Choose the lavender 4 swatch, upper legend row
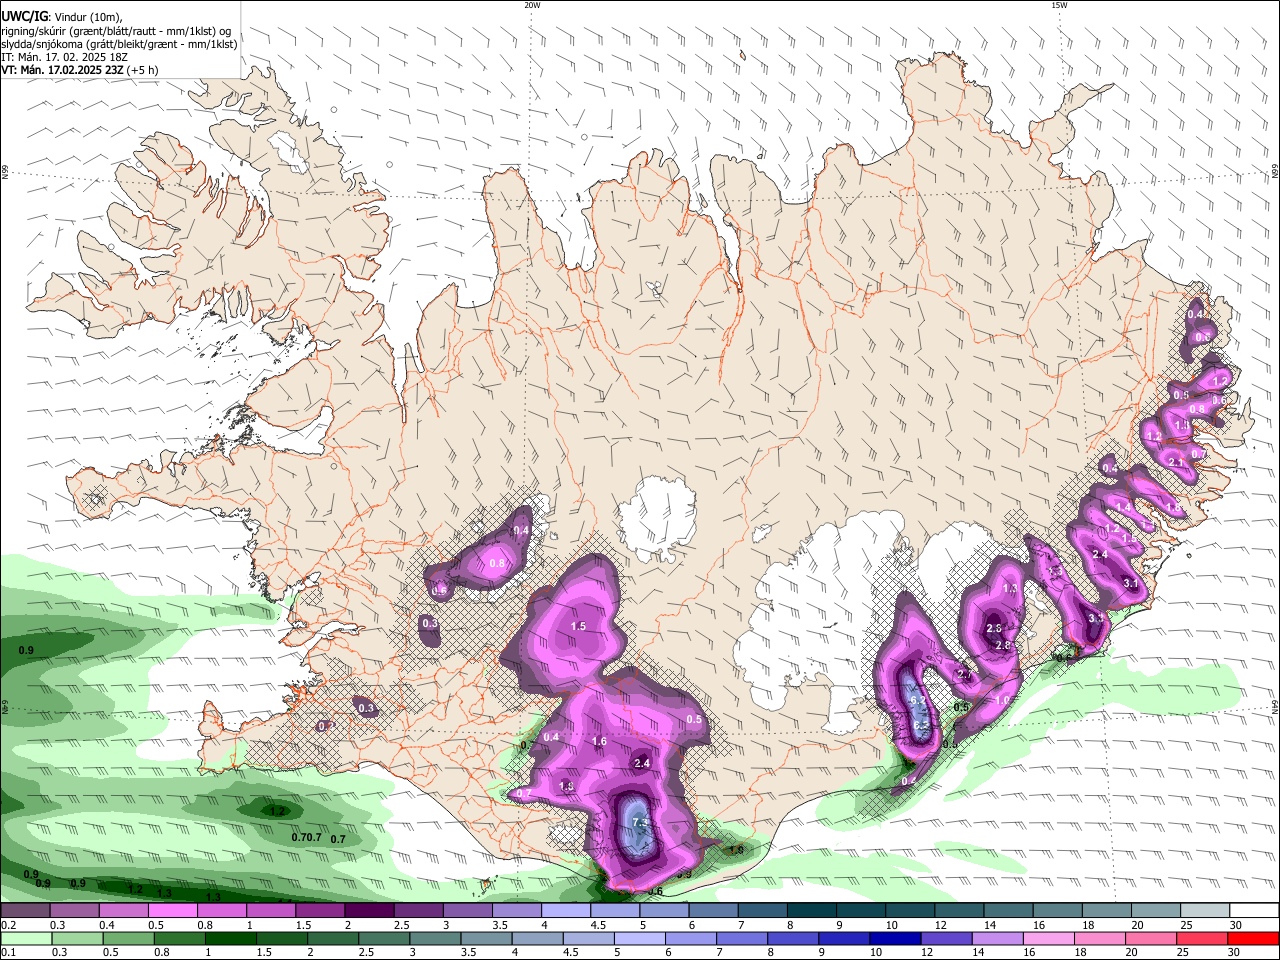 click(x=564, y=912)
